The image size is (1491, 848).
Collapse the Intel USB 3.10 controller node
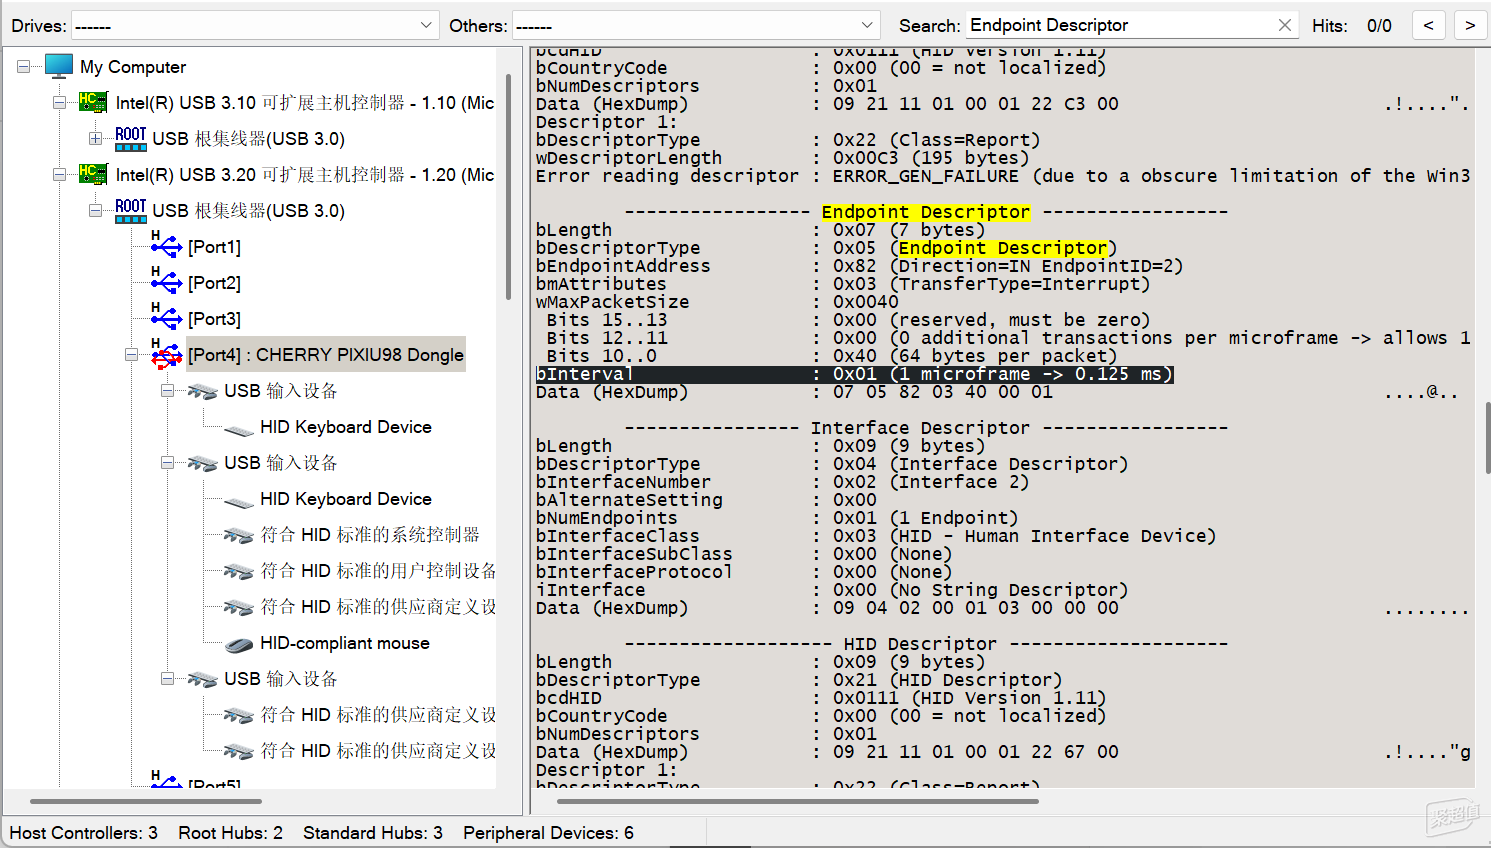coord(59,103)
